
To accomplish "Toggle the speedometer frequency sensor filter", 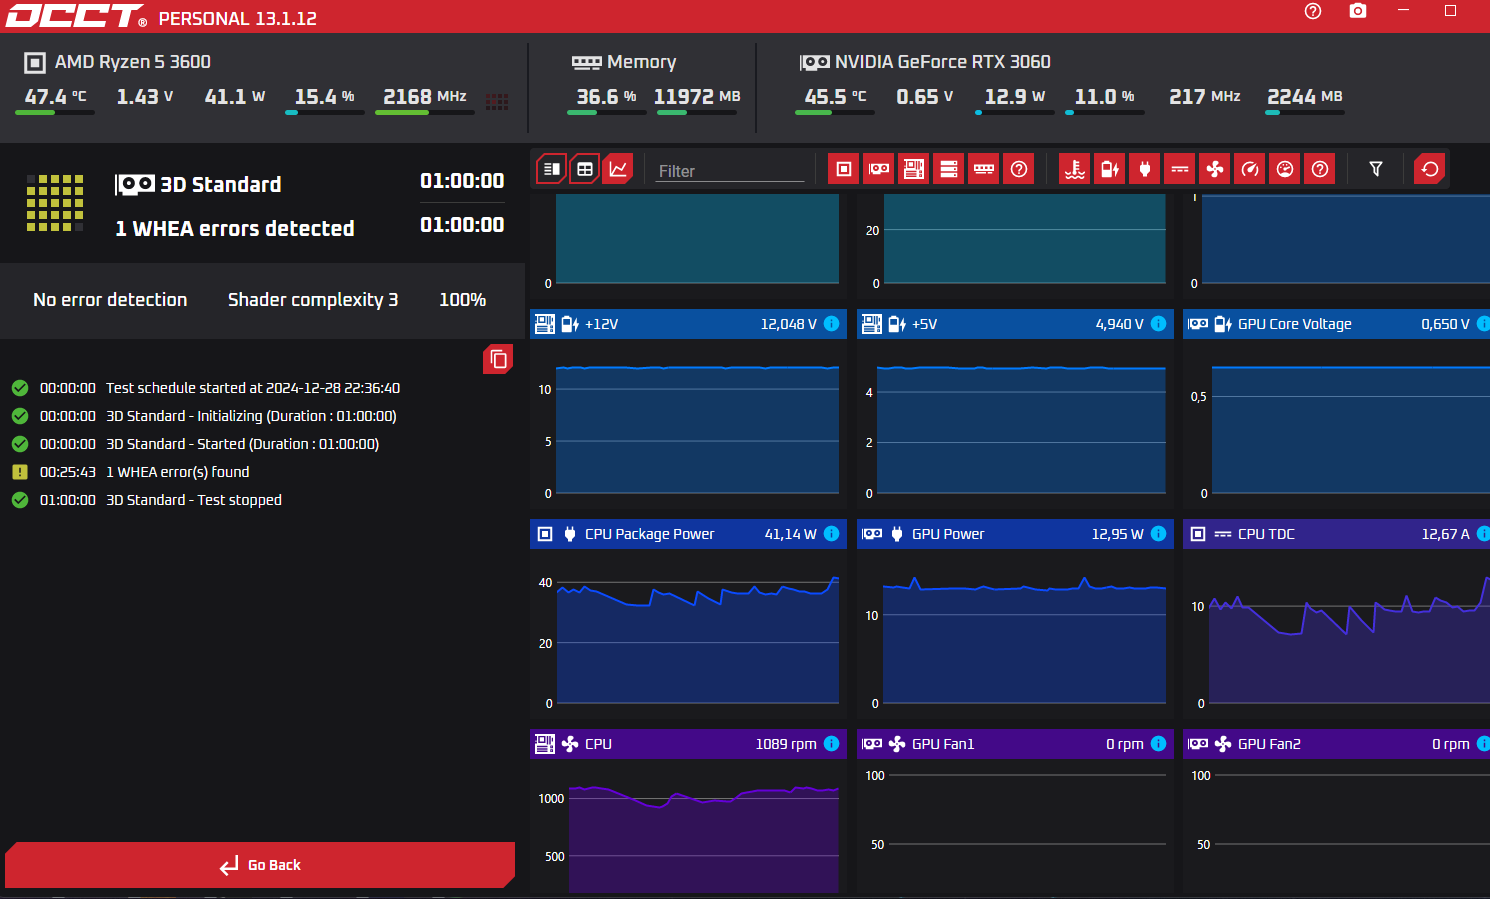I will coord(1250,169).
